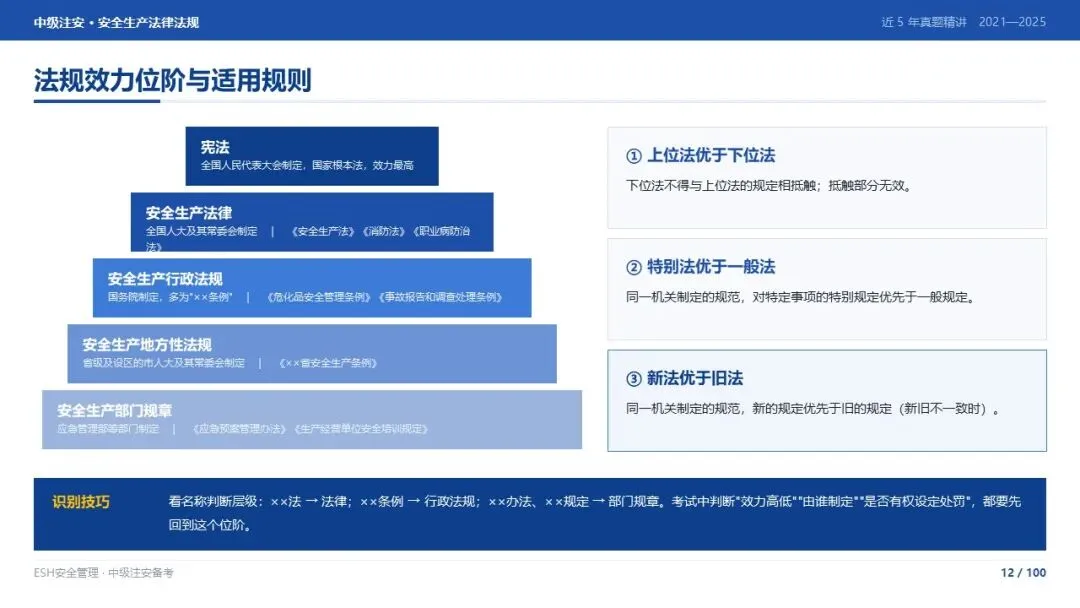This screenshot has width=1080, height=608.
Task: Click the examples 《安全生产法》《消防法》
Action: coord(348,231)
